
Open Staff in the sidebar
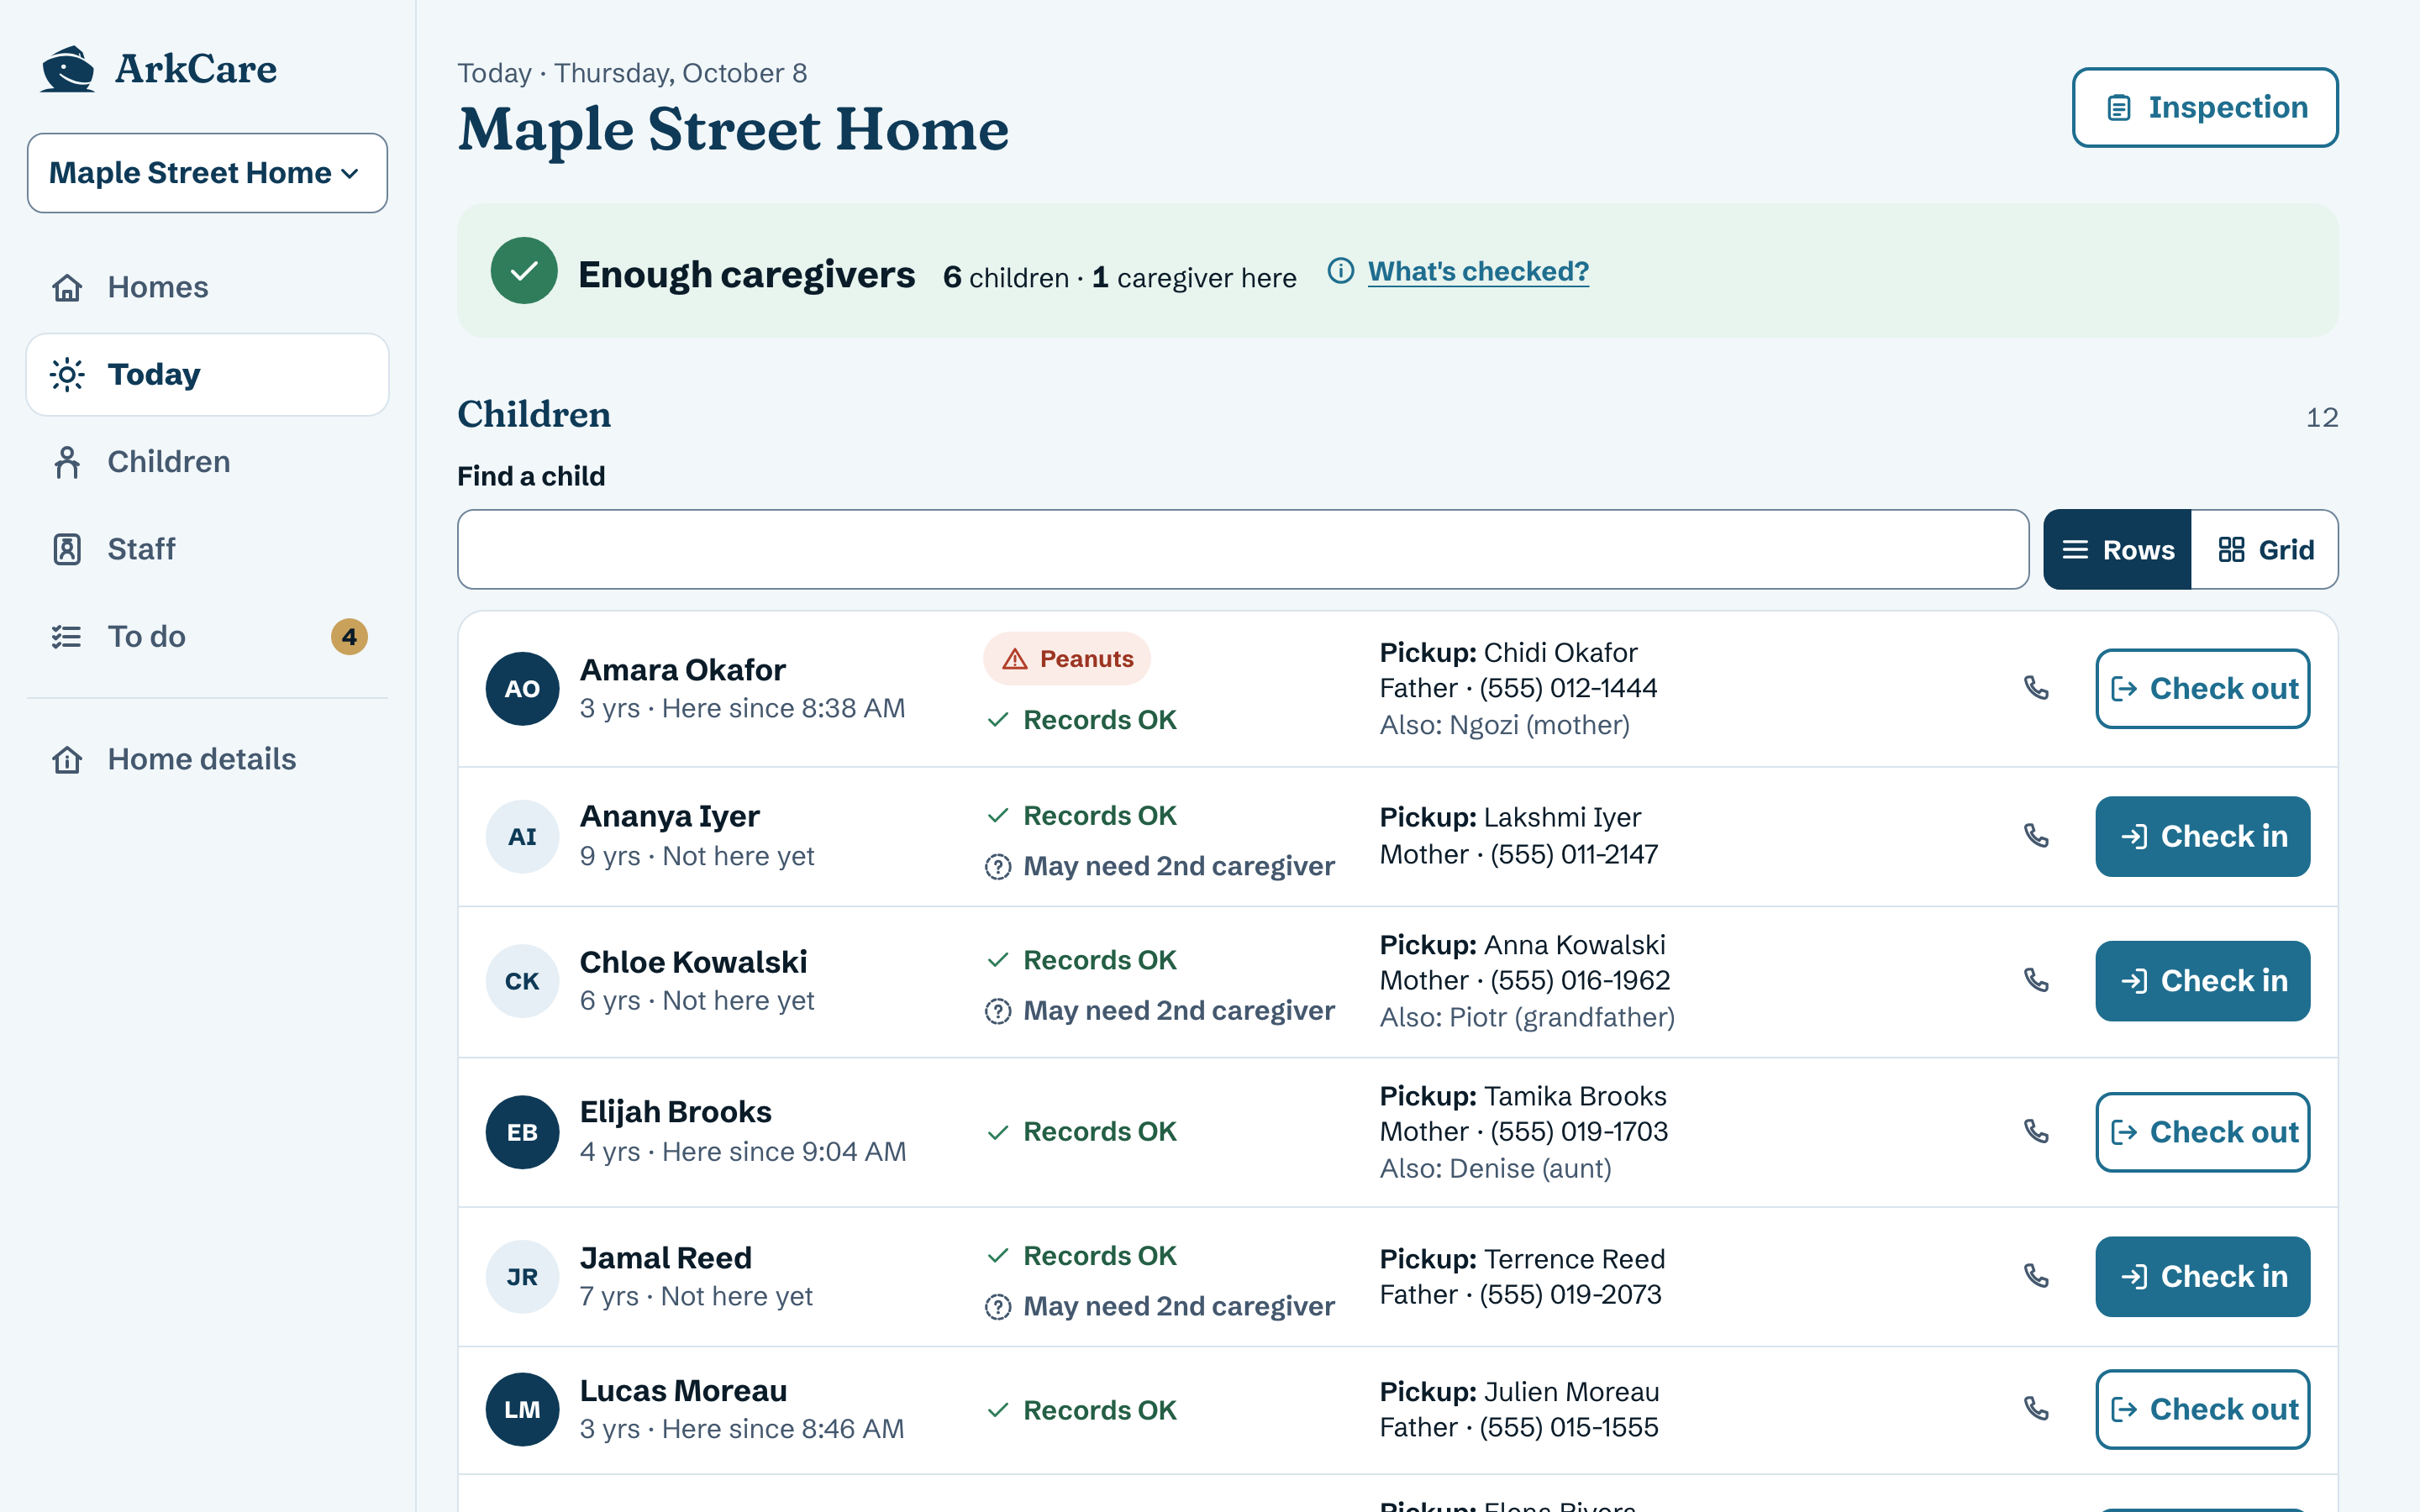207,549
